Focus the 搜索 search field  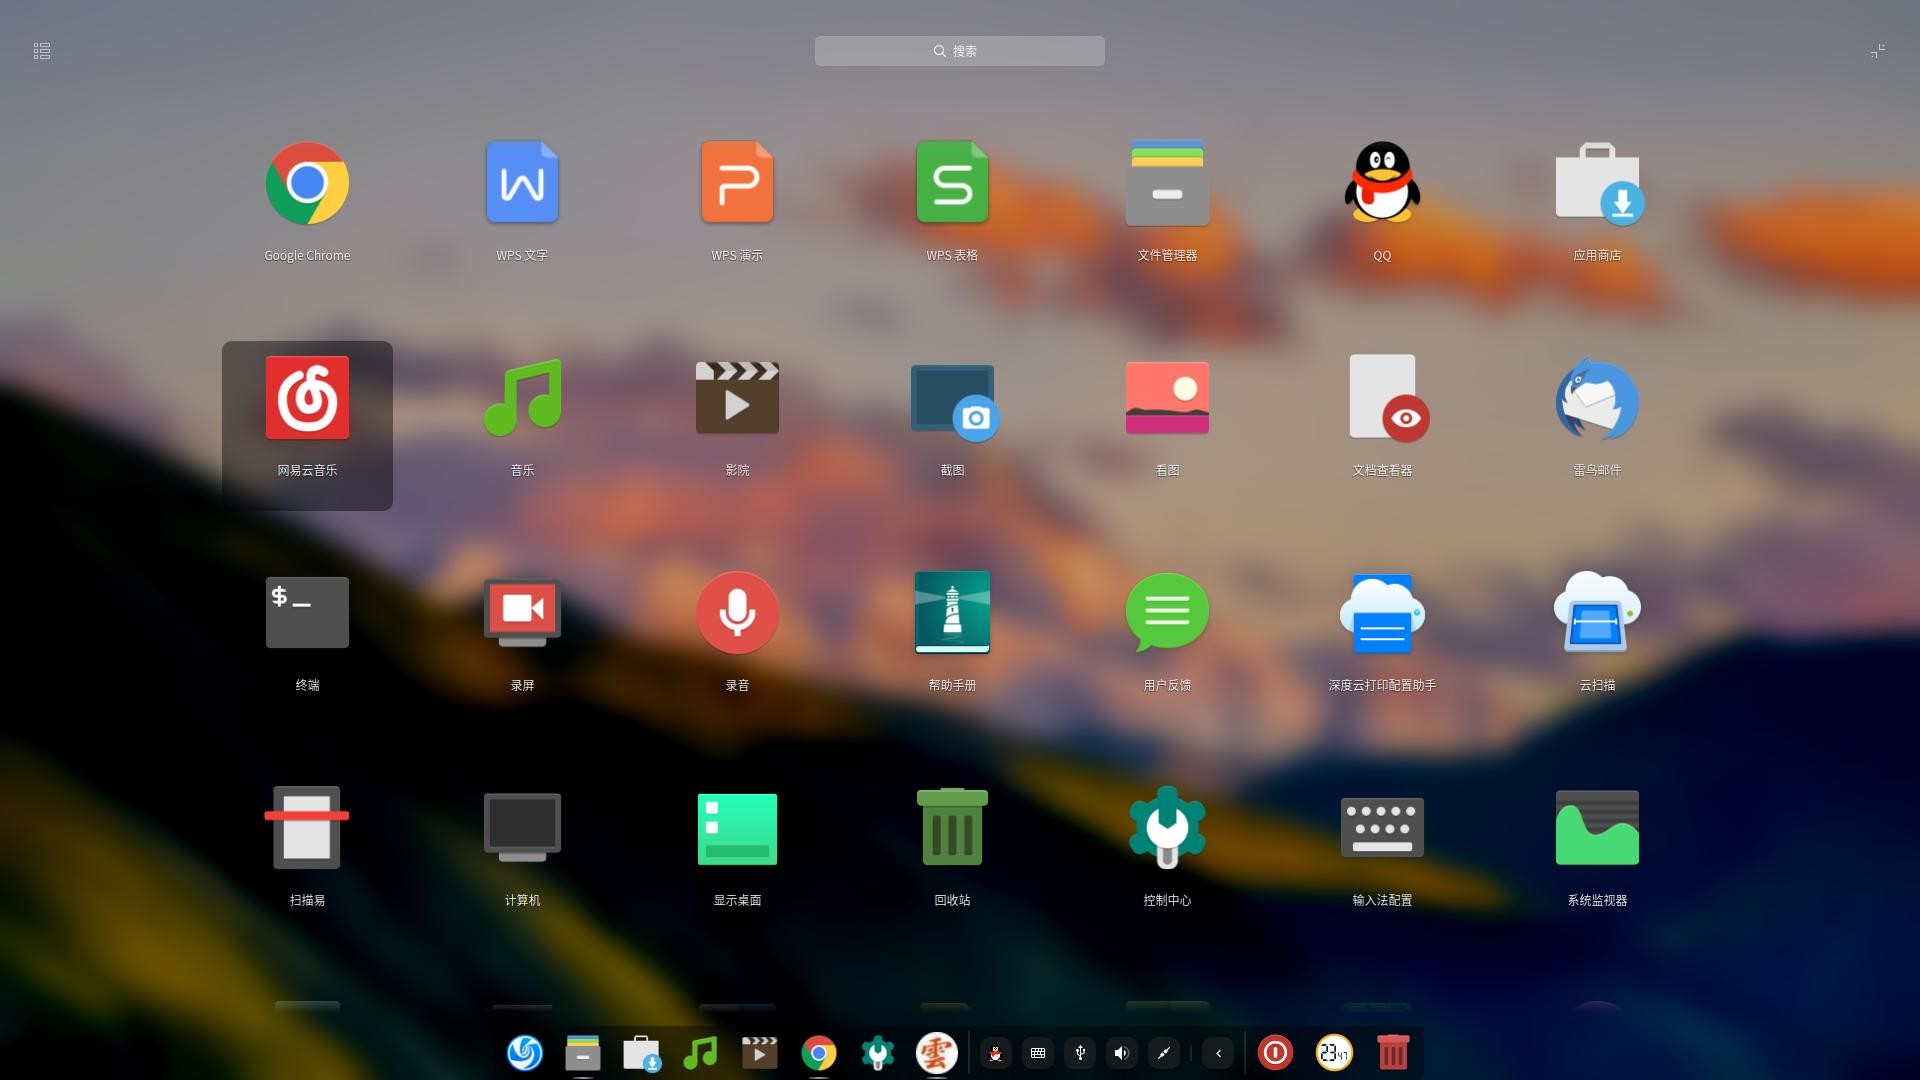pos(959,51)
